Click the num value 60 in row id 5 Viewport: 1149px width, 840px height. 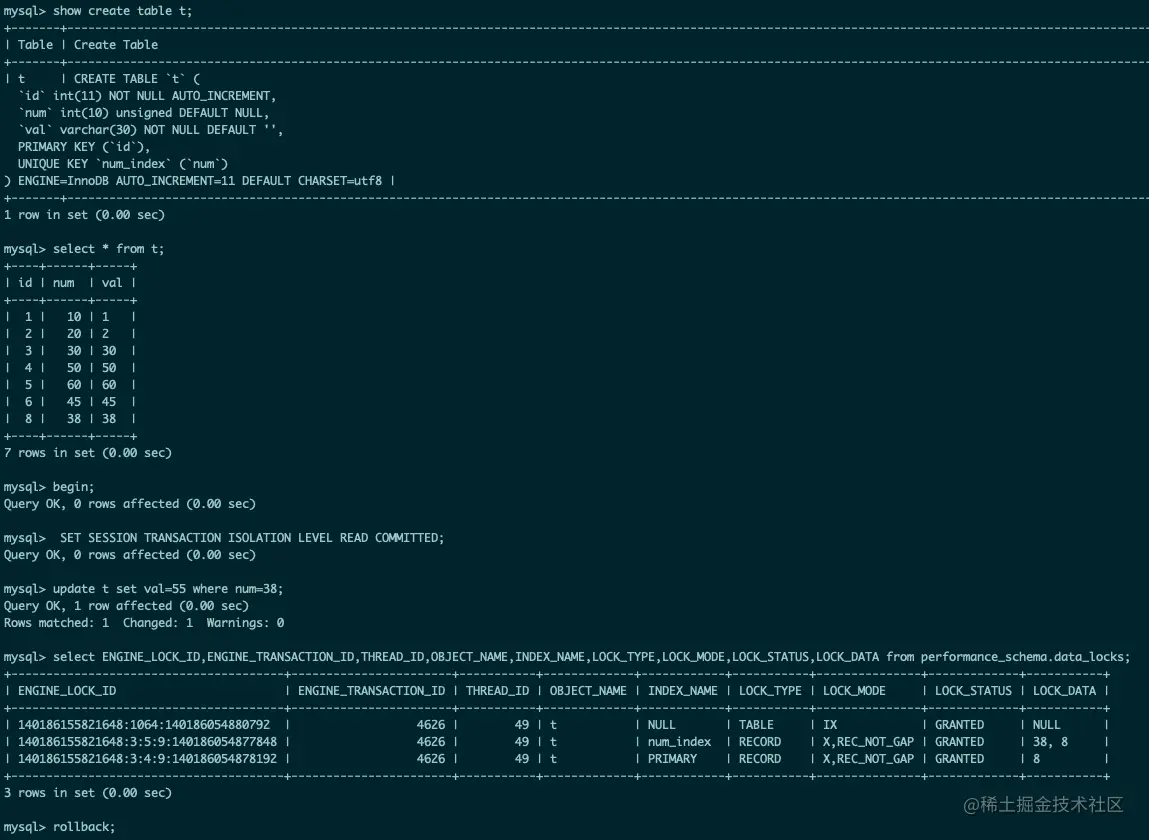74,385
